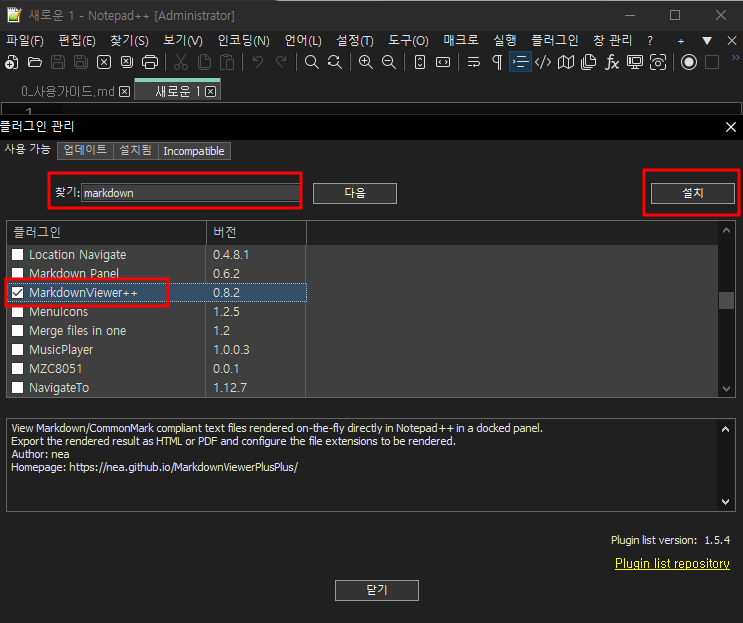Check the NavigateTo plugin checkbox

coord(18,388)
